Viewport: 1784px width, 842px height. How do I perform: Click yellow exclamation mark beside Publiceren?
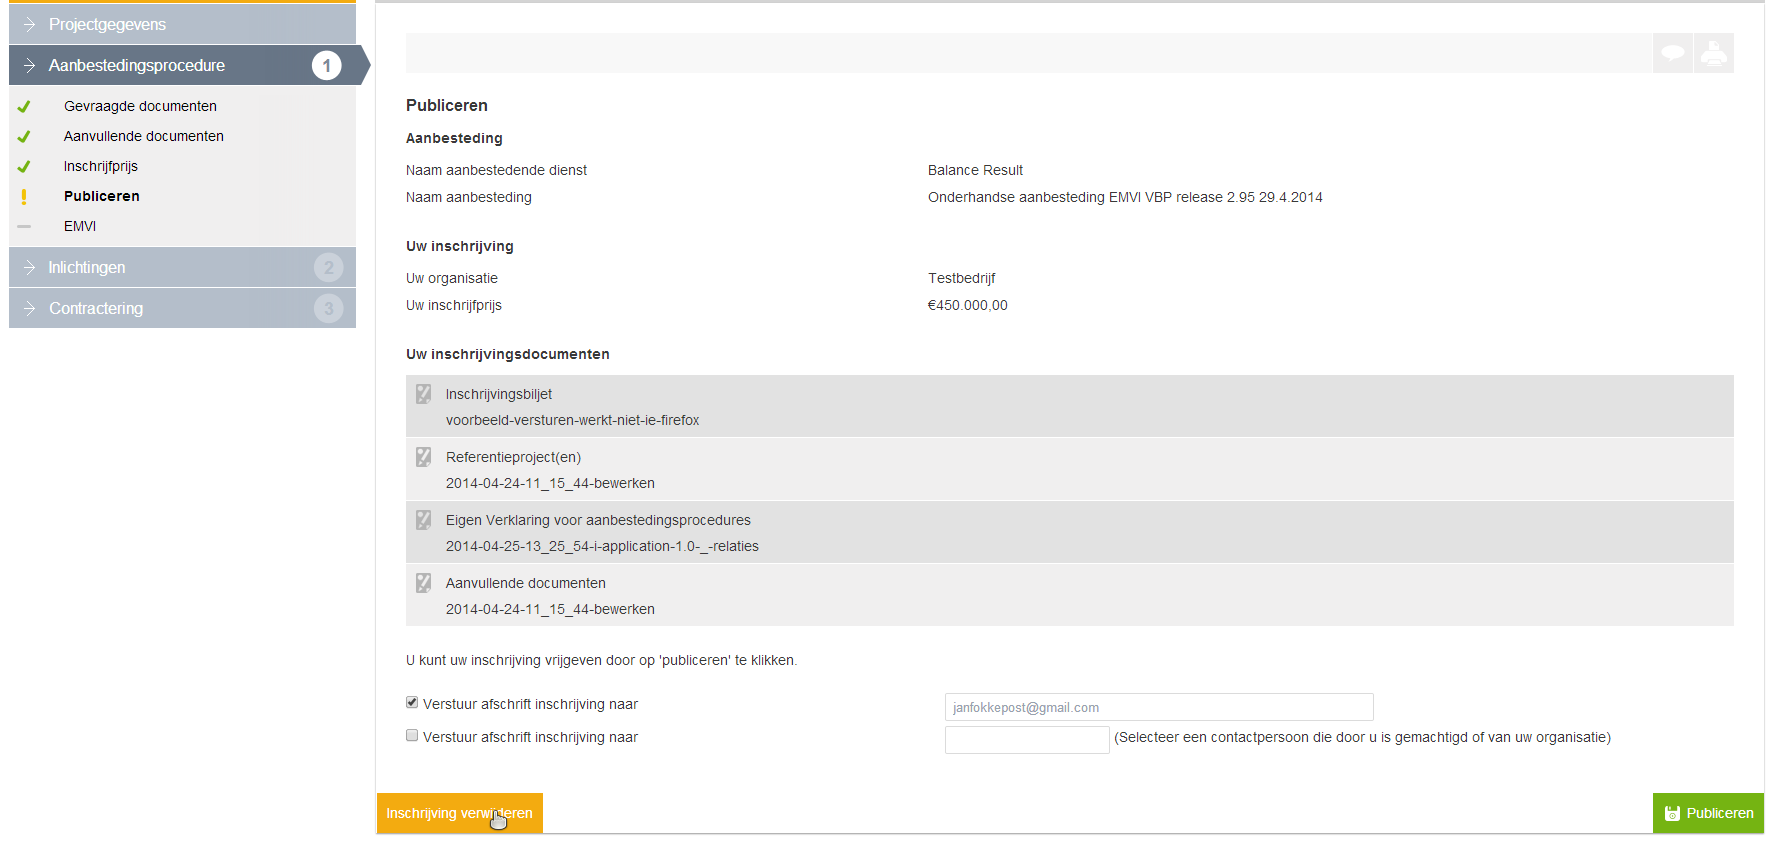(24, 197)
